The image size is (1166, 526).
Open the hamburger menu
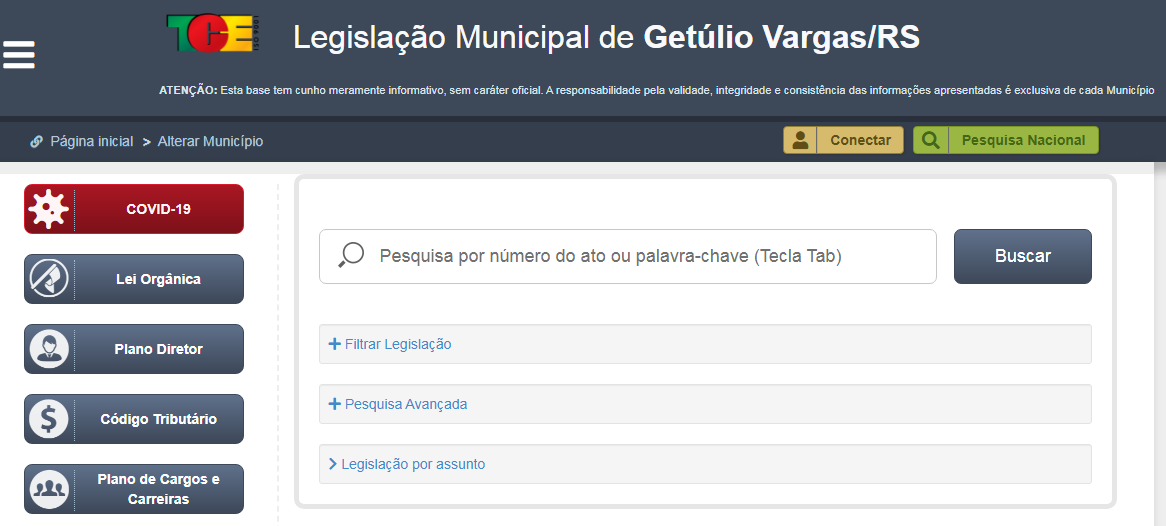(x=19, y=55)
